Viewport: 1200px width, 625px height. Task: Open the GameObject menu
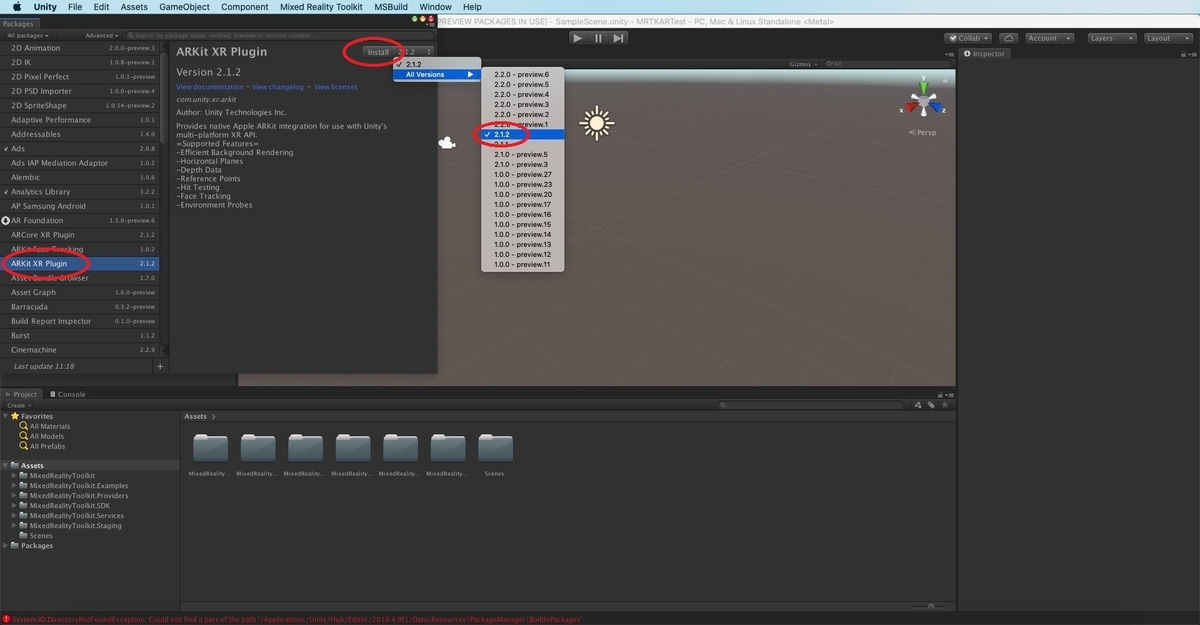[185, 7]
